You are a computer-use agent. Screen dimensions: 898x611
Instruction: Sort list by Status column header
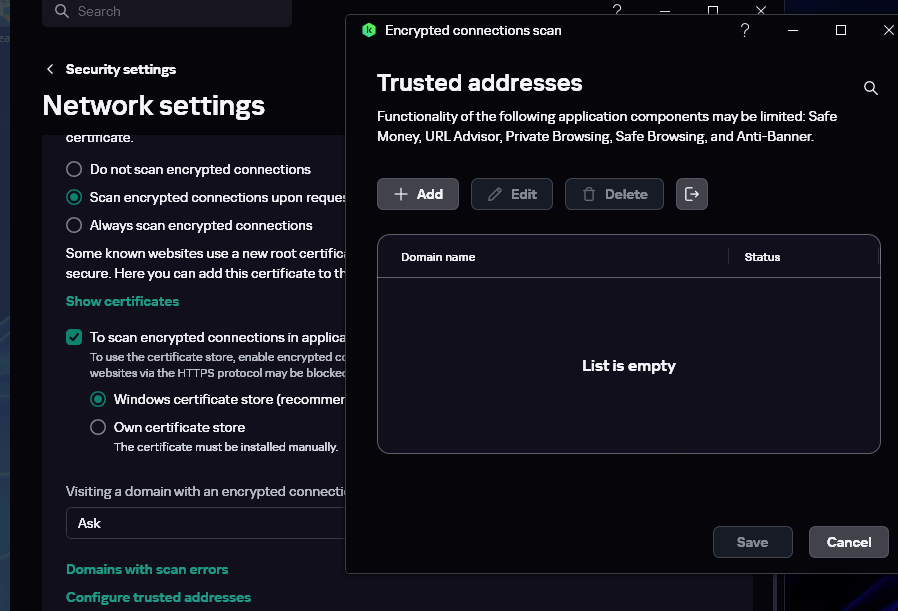762,257
